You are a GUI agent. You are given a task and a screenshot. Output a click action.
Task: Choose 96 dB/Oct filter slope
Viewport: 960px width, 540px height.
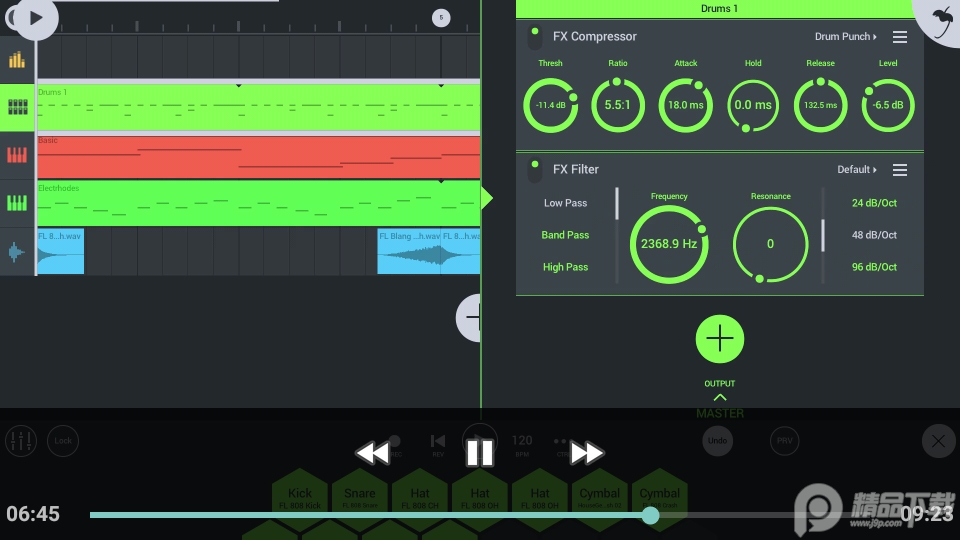pos(874,267)
